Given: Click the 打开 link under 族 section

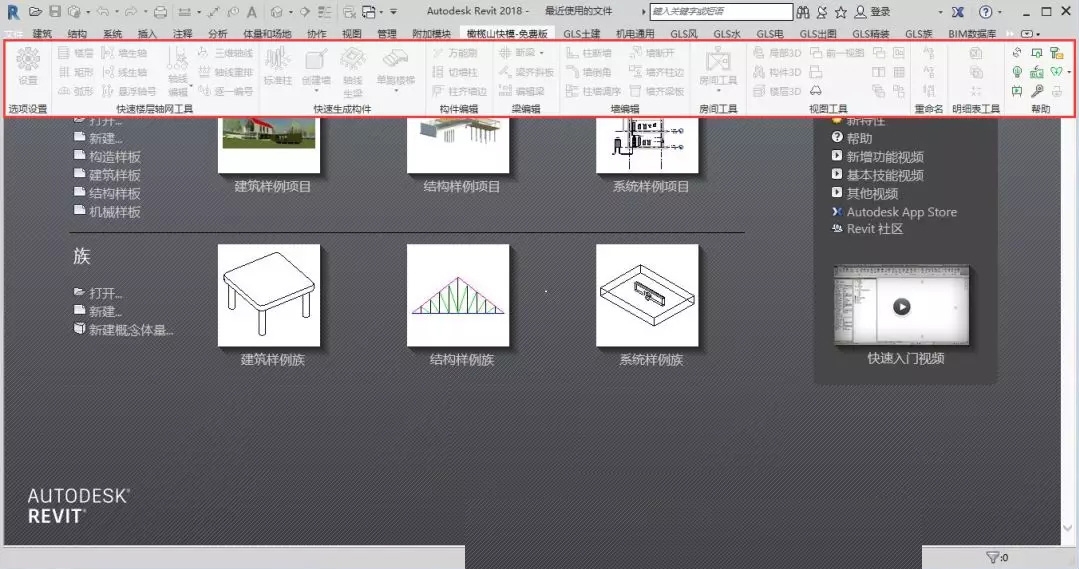Looking at the screenshot, I should (98, 293).
